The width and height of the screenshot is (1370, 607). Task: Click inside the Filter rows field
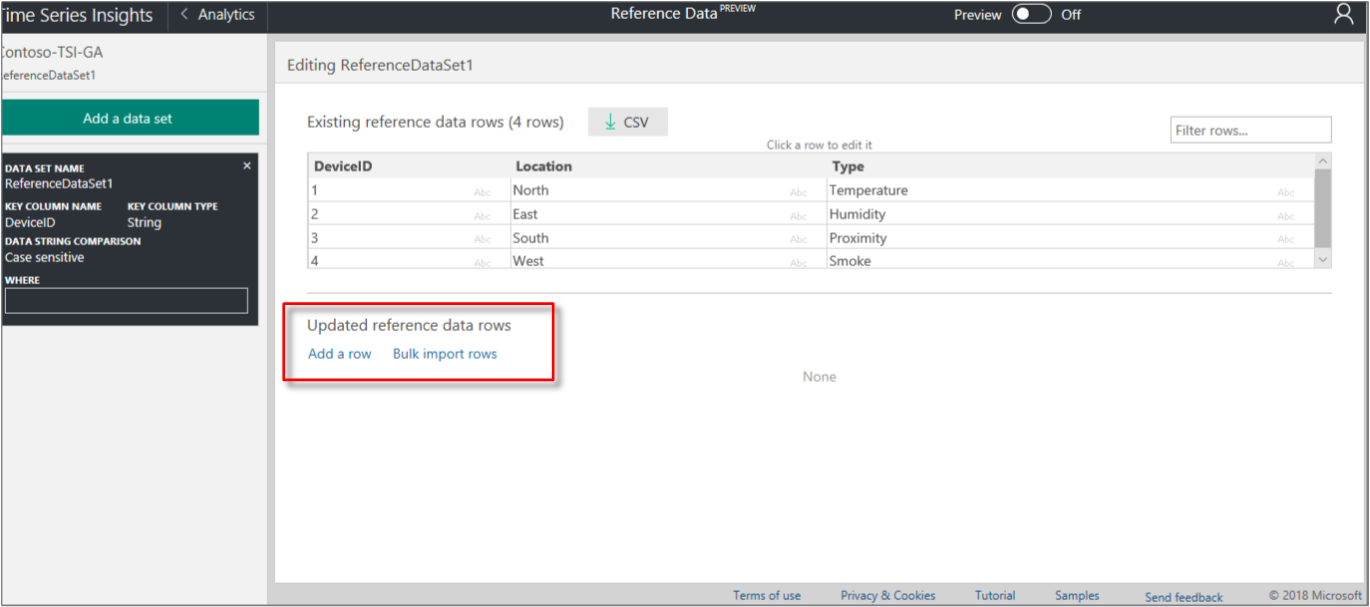point(1250,129)
